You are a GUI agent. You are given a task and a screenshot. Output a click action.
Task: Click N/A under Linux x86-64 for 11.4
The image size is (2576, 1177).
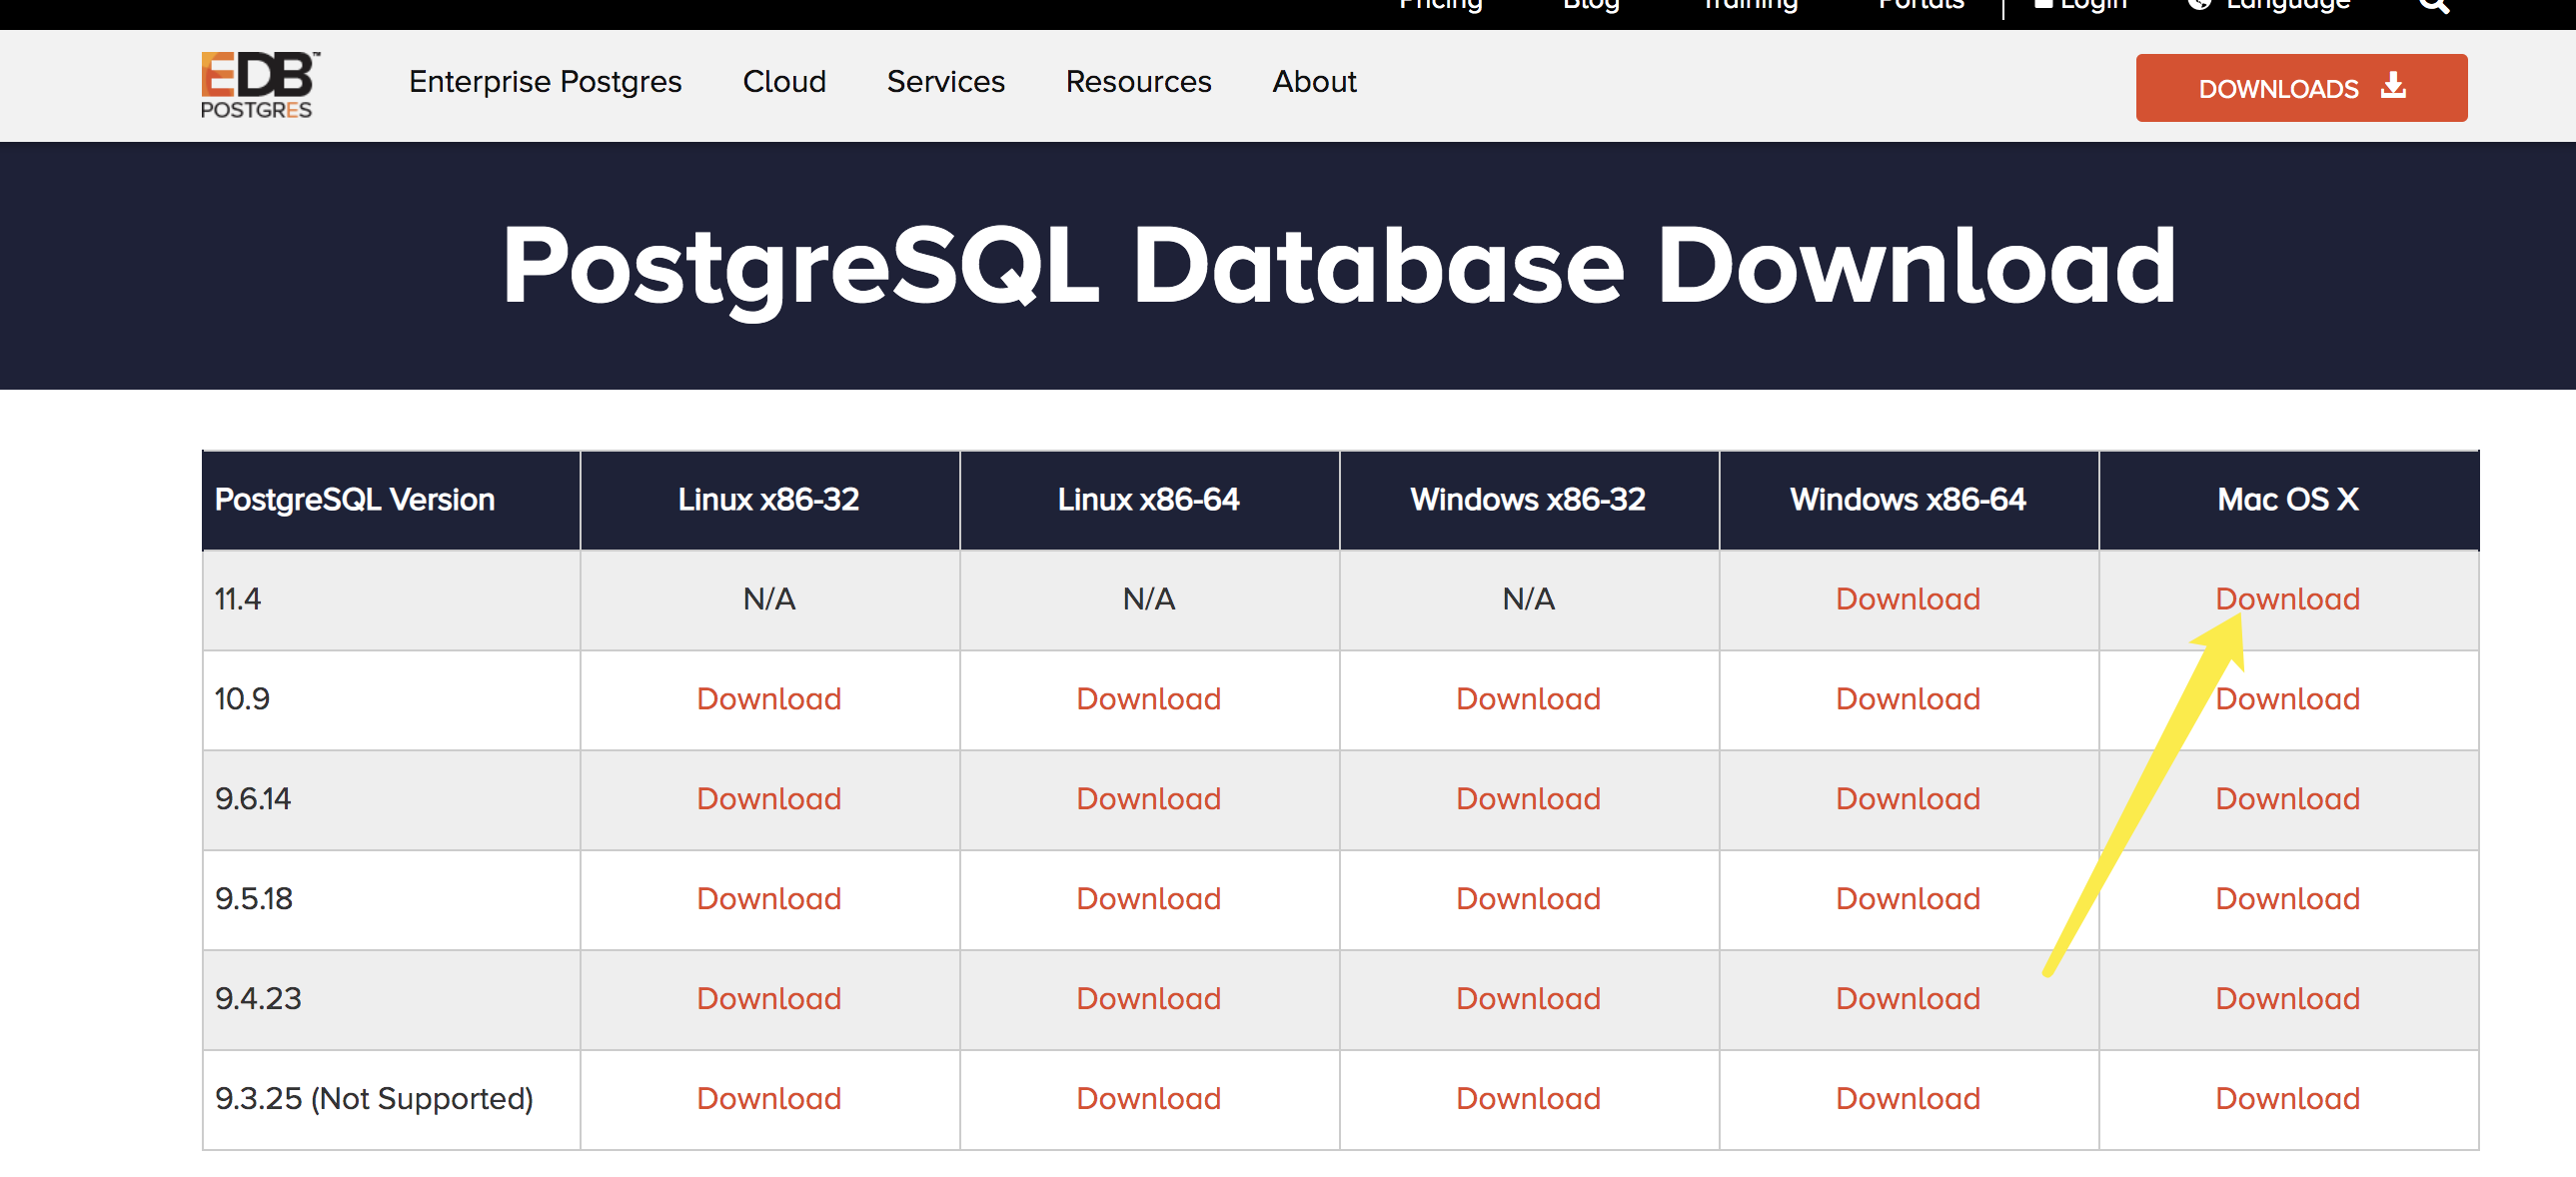click(x=1148, y=599)
